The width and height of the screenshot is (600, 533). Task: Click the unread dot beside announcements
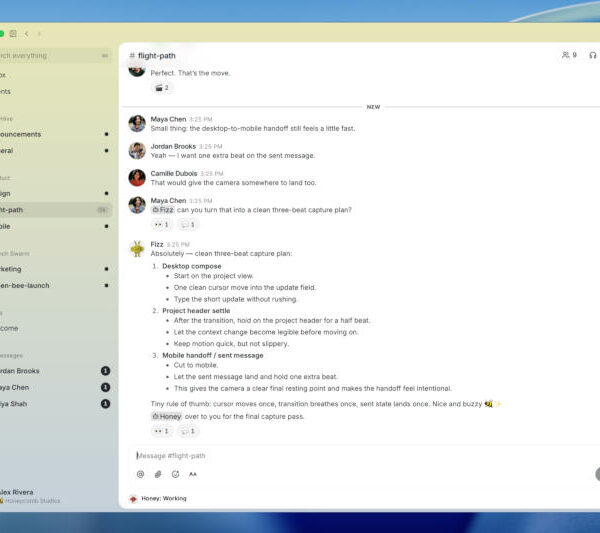pos(106,134)
